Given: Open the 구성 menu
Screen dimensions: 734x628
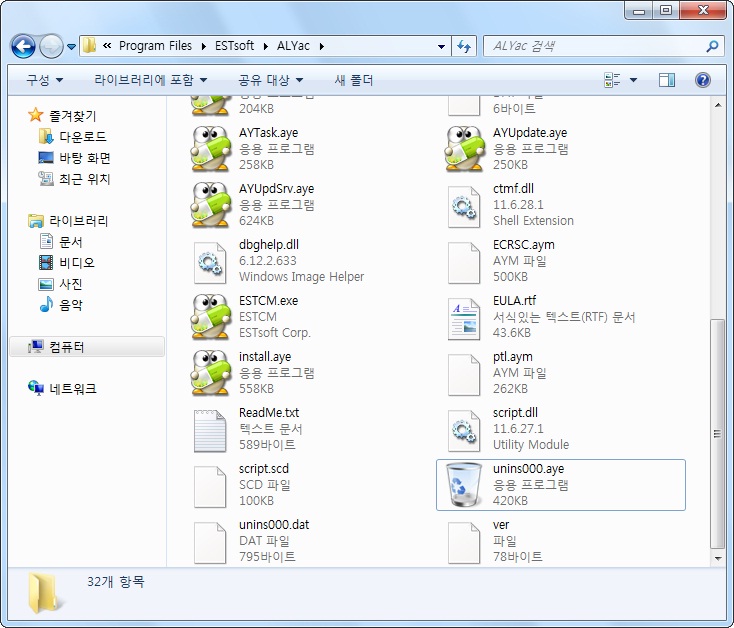Looking at the screenshot, I should coord(44,80).
